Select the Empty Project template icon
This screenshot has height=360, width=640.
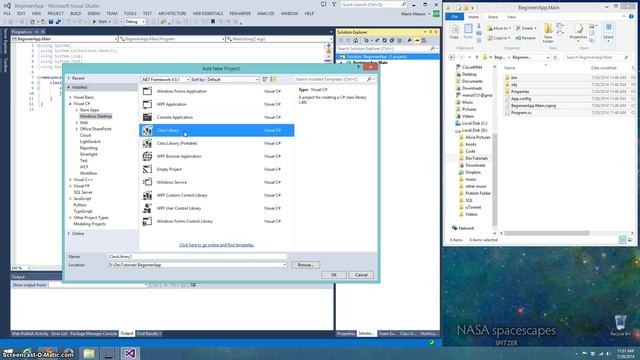tap(147, 169)
